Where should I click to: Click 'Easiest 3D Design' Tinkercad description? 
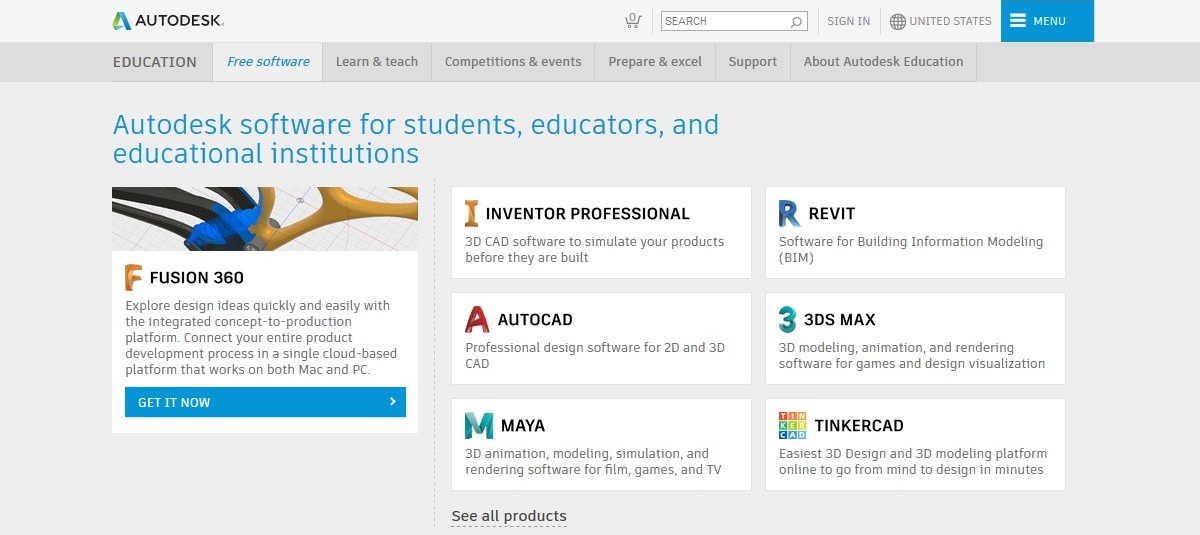(x=913, y=461)
